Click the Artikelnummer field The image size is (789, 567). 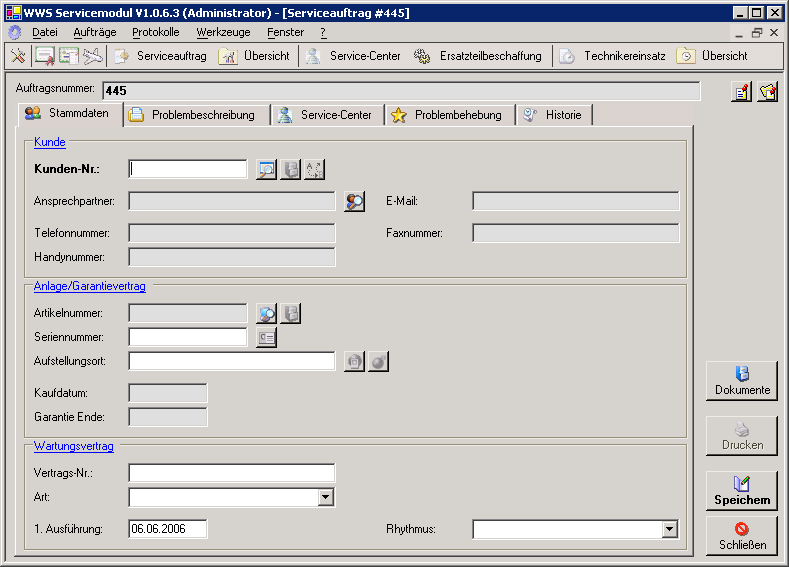[188, 313]
